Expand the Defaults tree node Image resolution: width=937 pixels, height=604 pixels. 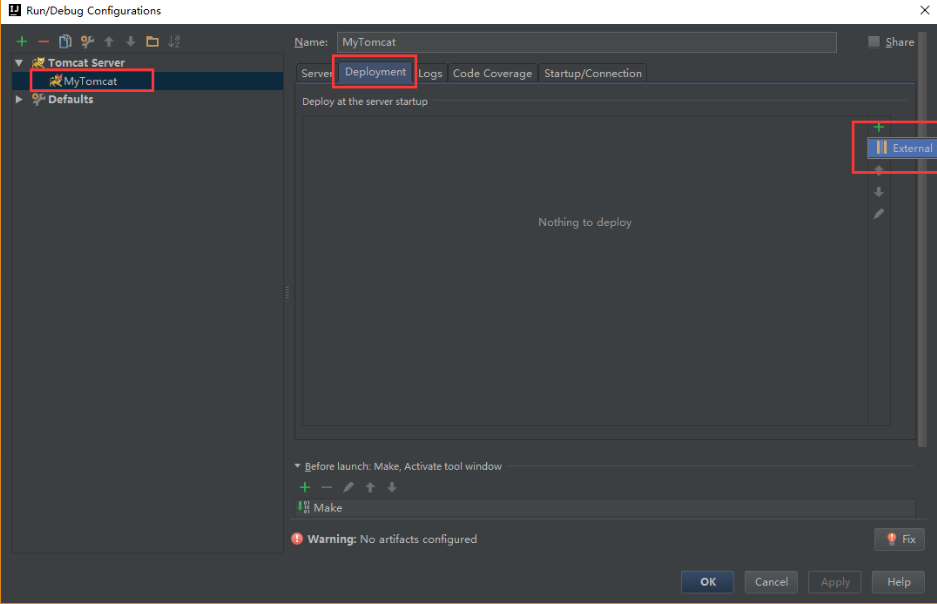(19, 99)
